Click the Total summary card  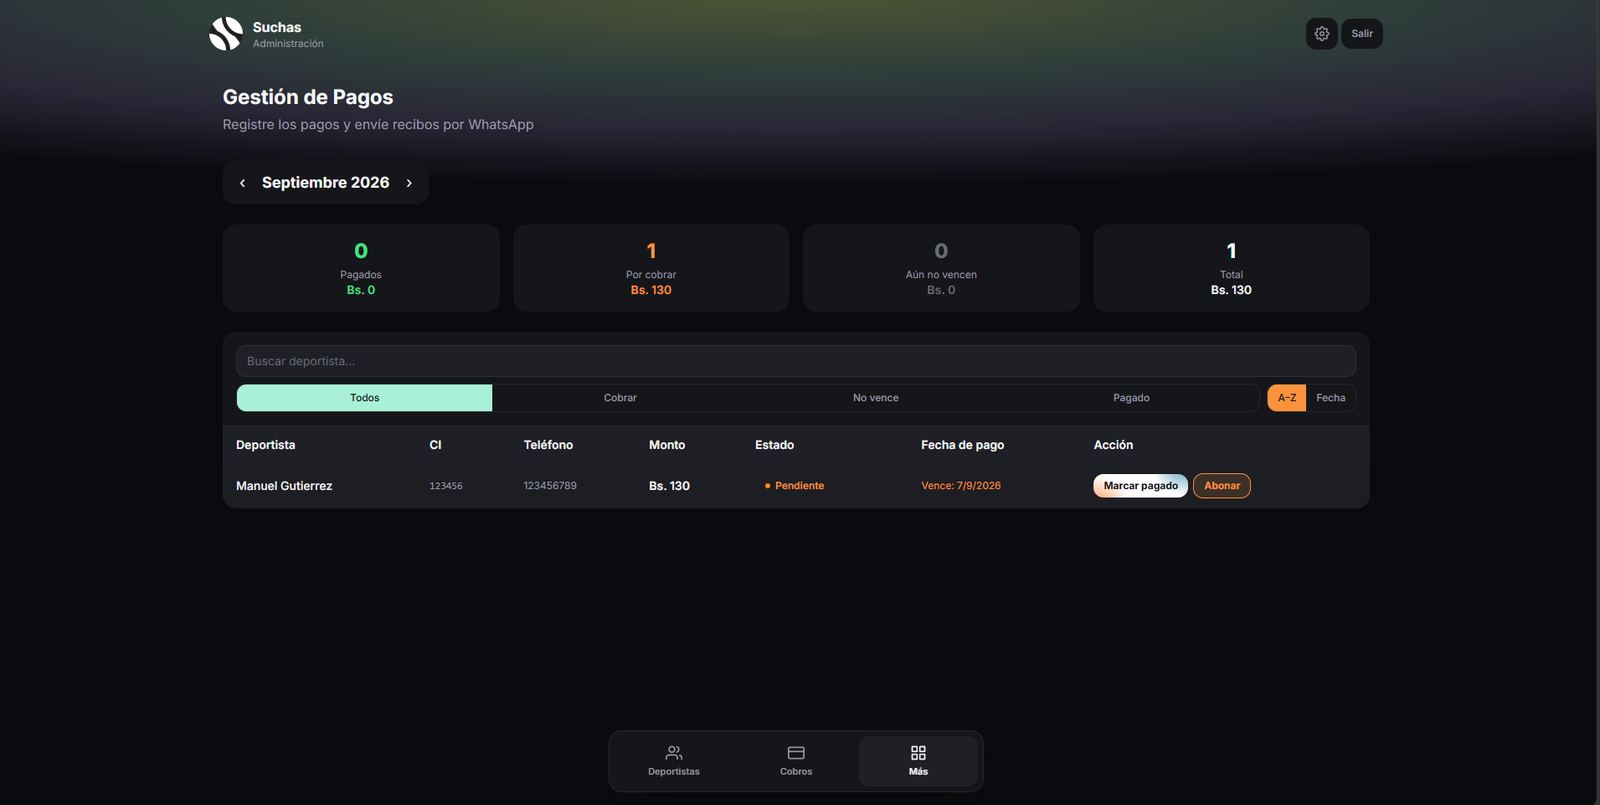1231,268
